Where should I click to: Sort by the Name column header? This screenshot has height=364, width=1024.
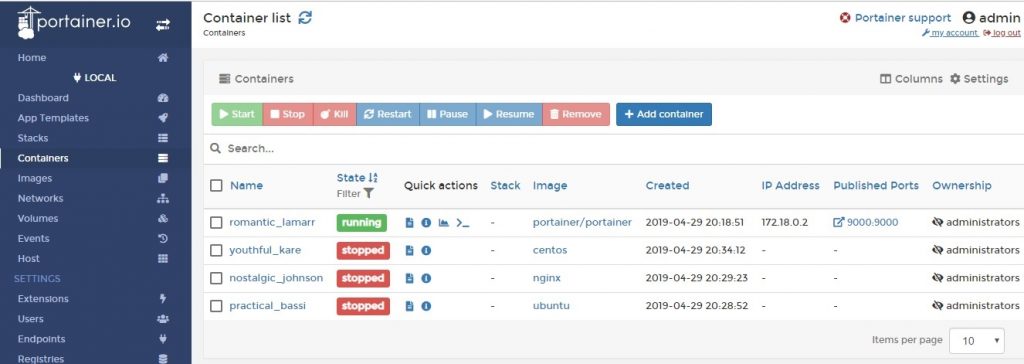coord(246,186)
